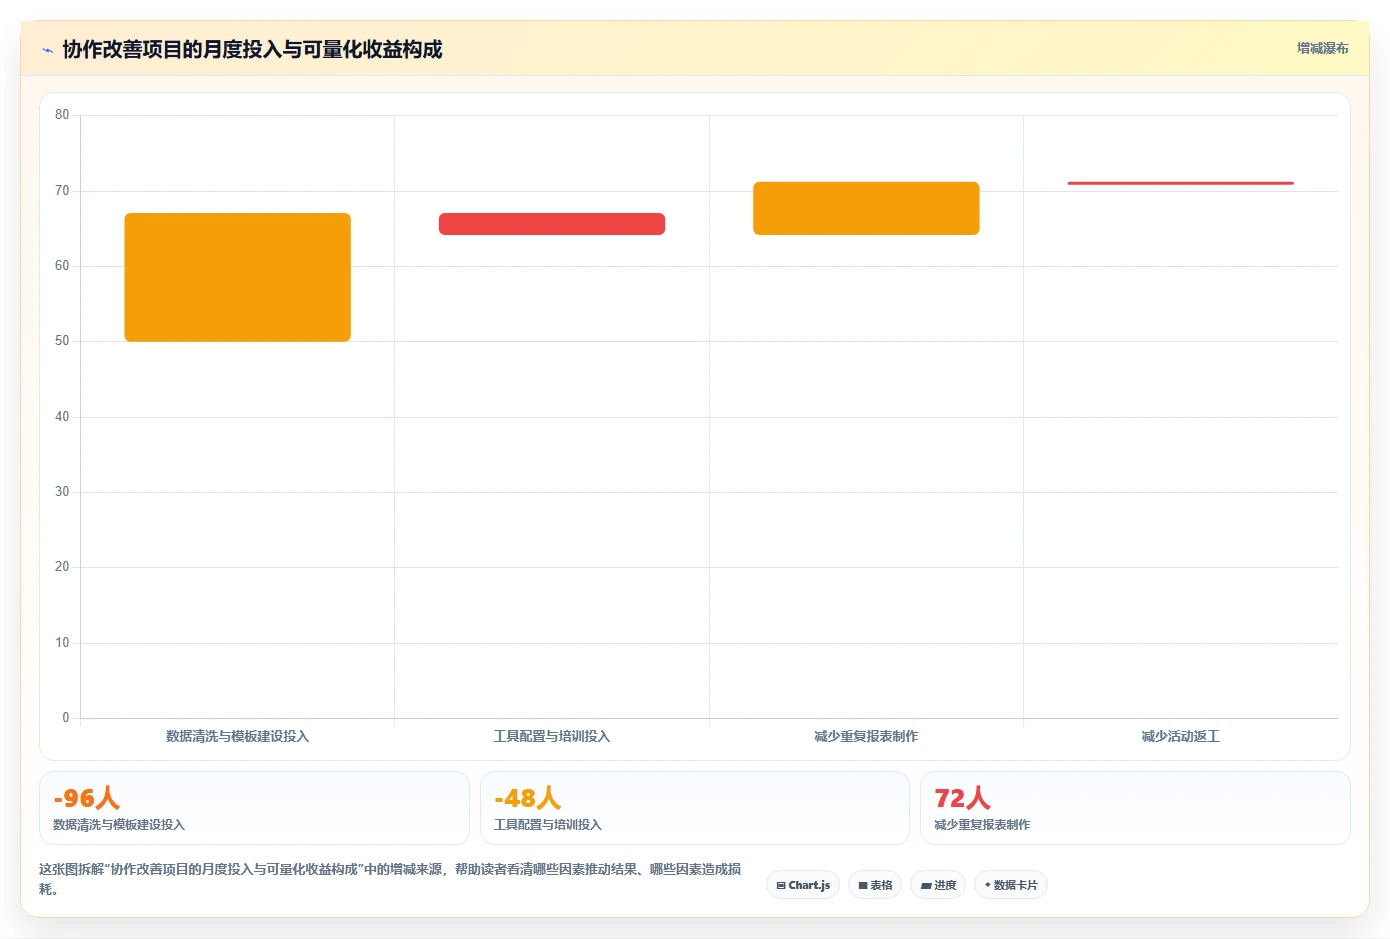The image size is (1390, 939).
Task: Click the 进度 chip
Action: pyautogui.click(x=938, y=885)
